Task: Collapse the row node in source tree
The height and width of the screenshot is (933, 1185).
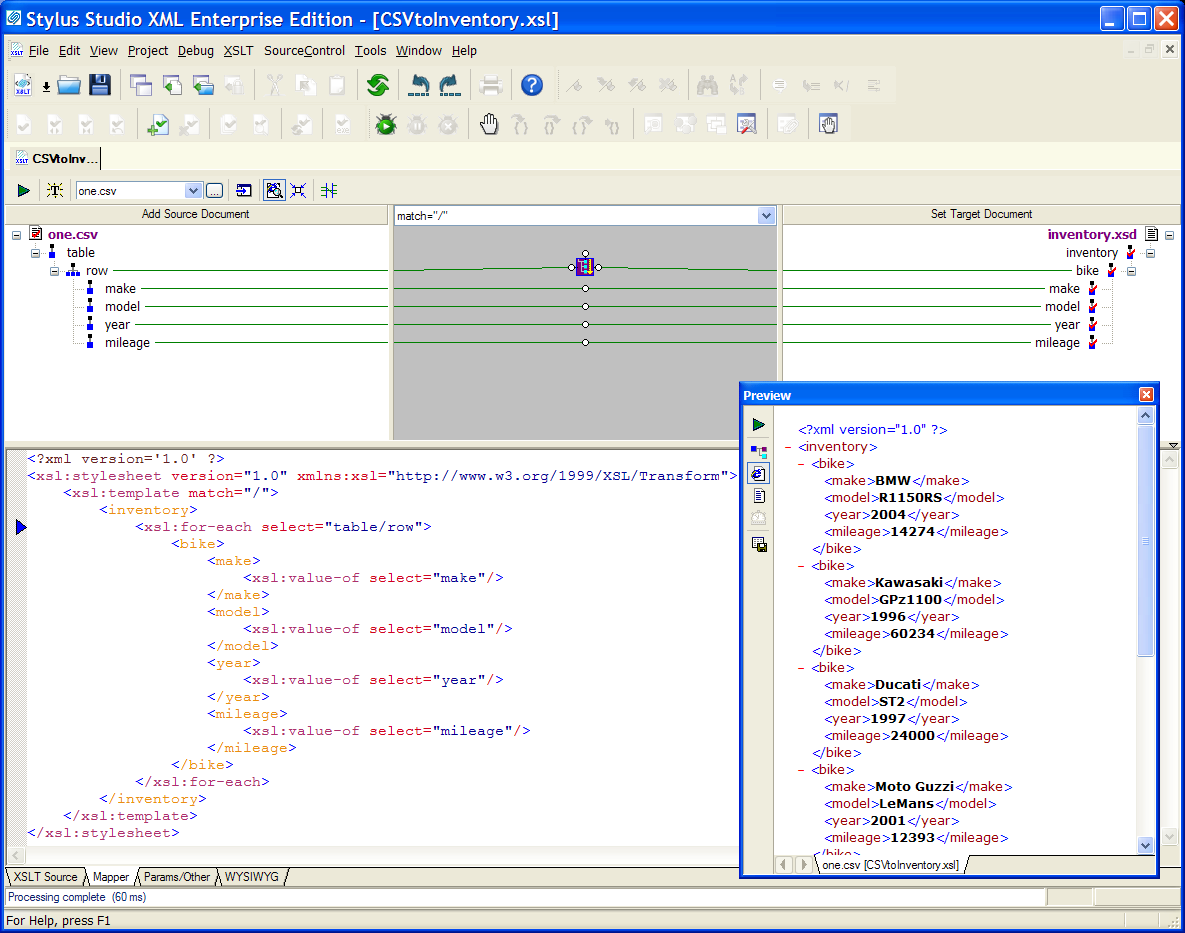Action: tap(54, 271)
